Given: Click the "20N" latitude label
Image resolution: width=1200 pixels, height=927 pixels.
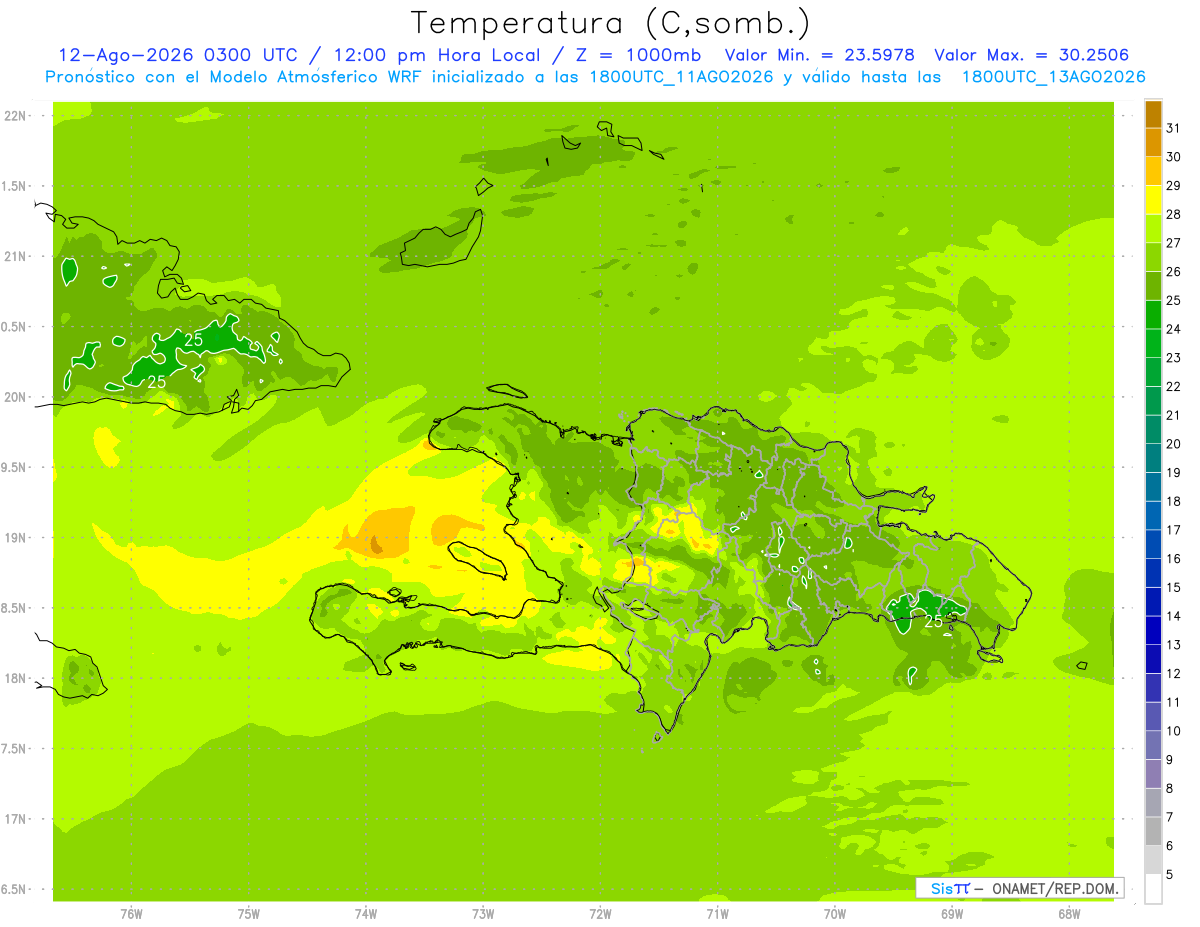Looking at the screenshot, I should tap(15, 397).
